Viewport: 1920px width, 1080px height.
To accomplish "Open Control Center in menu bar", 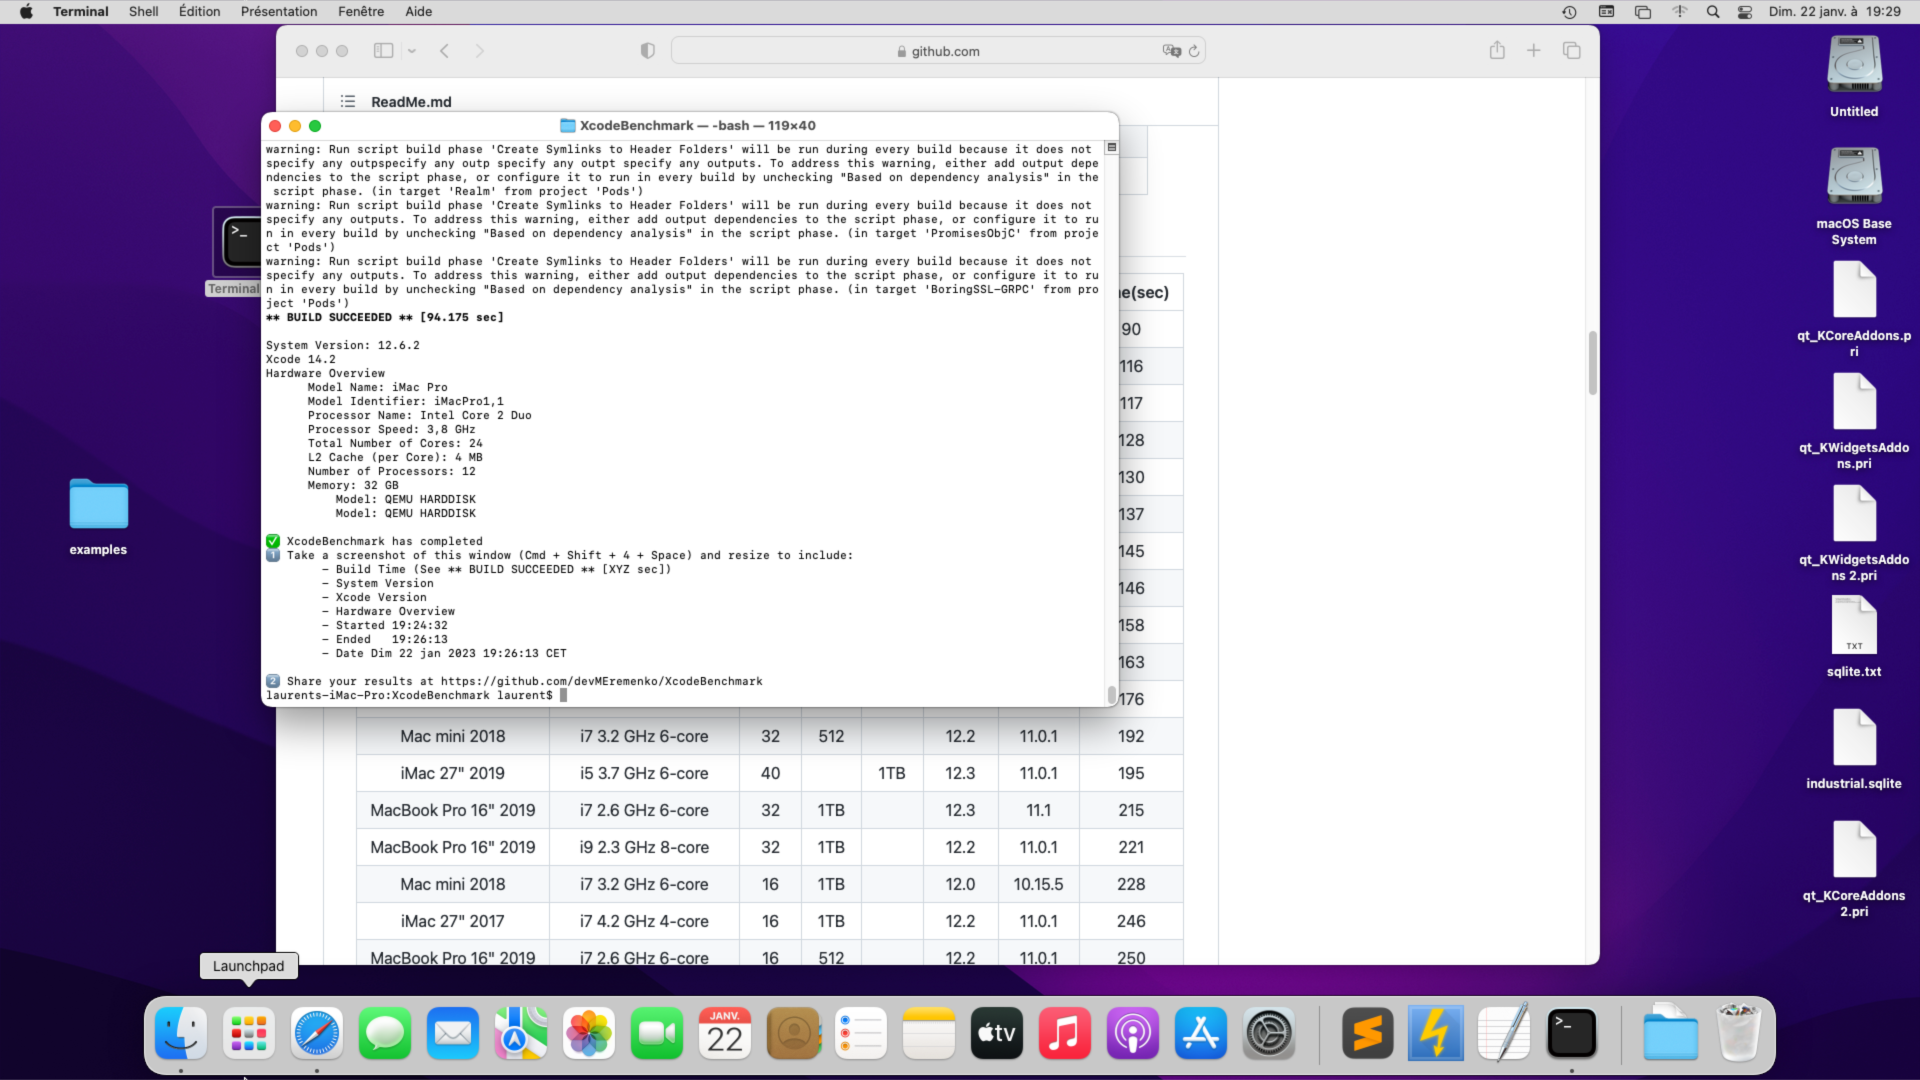I will (1745, 12).
